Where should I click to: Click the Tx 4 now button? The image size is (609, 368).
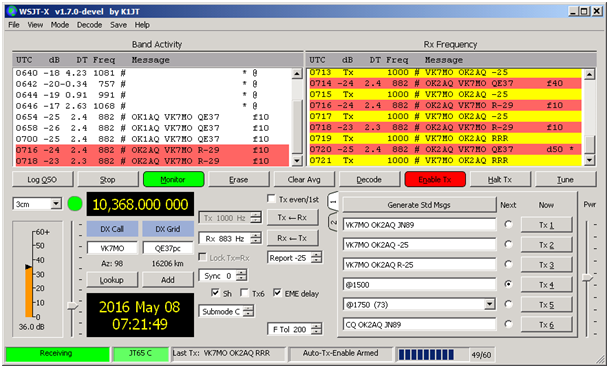(546, 285)
